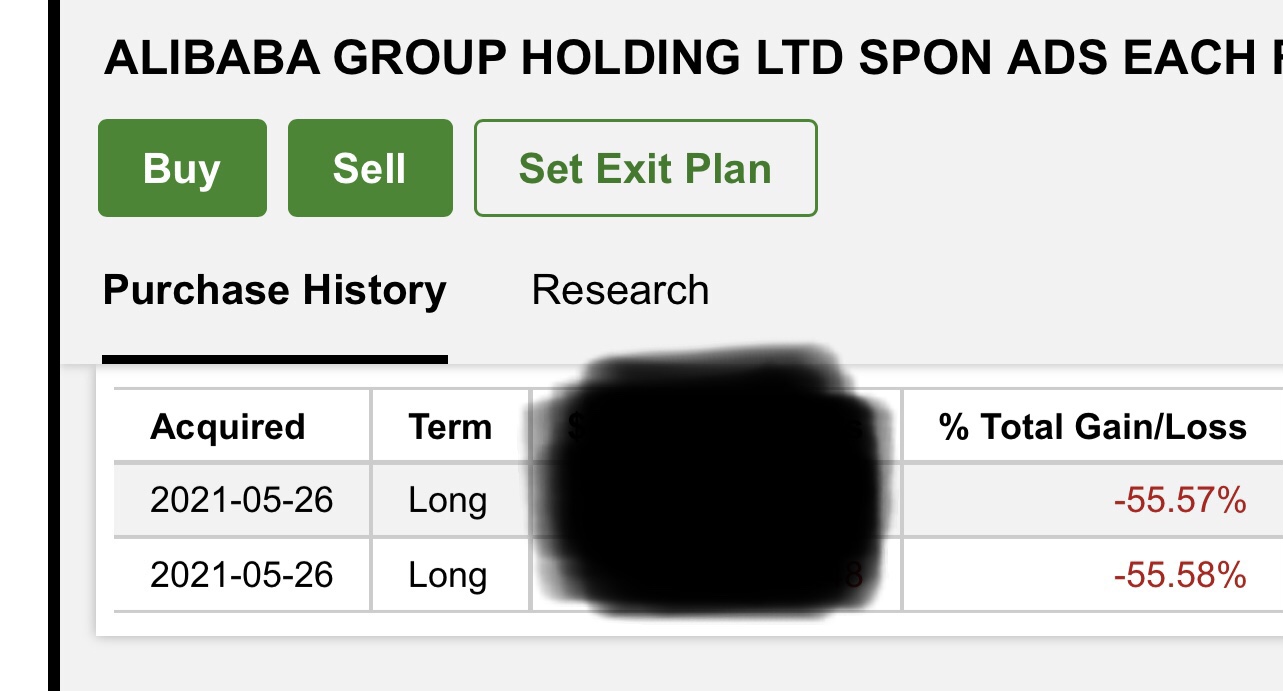This screenshot has width=1283, height=691.
Task: Open Set Exit Plan
Action: 645,168
